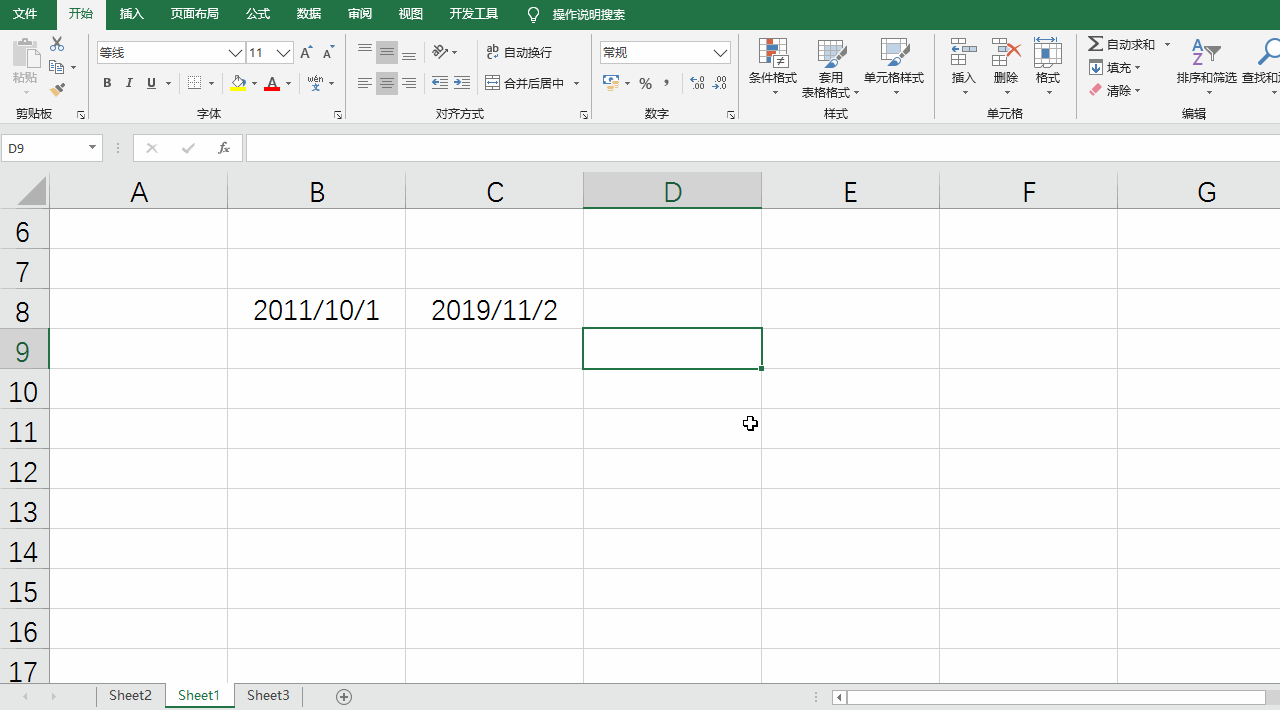This screenshot has height=710, width=1280.
Task: Increase indent icon
Action: click(461, 84)
